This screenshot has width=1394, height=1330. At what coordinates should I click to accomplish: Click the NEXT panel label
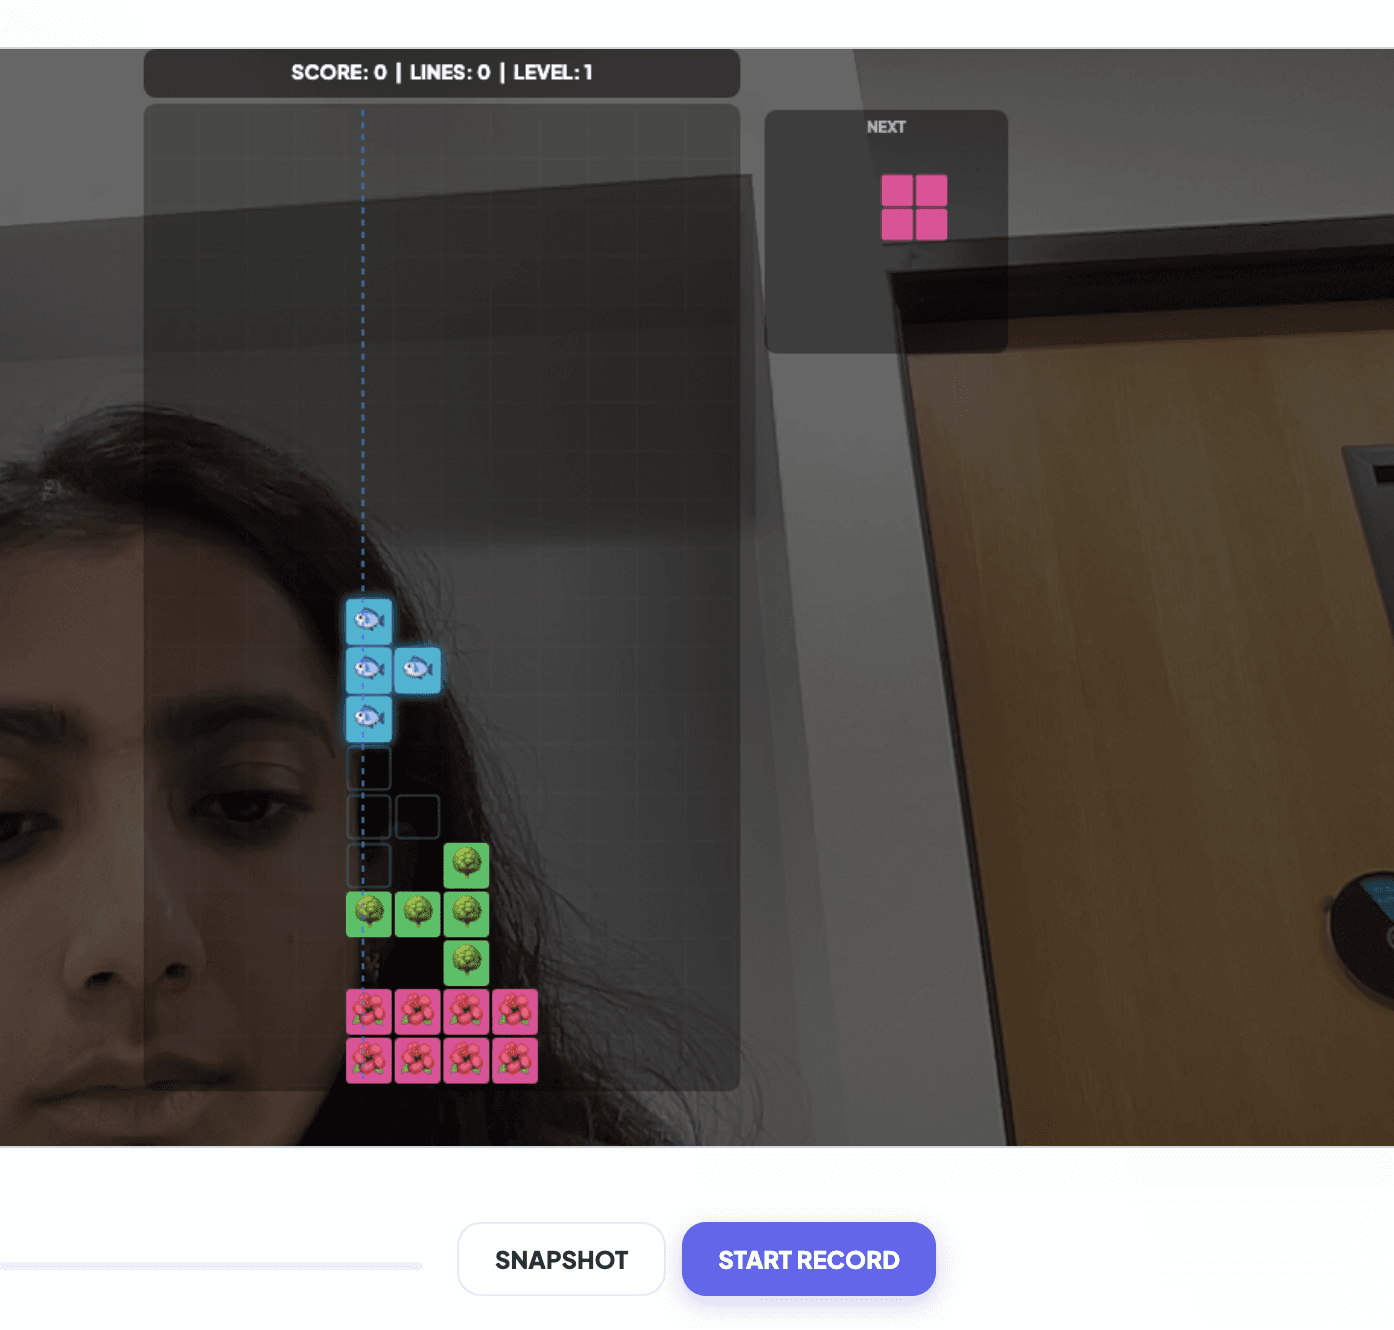[886, 127]
